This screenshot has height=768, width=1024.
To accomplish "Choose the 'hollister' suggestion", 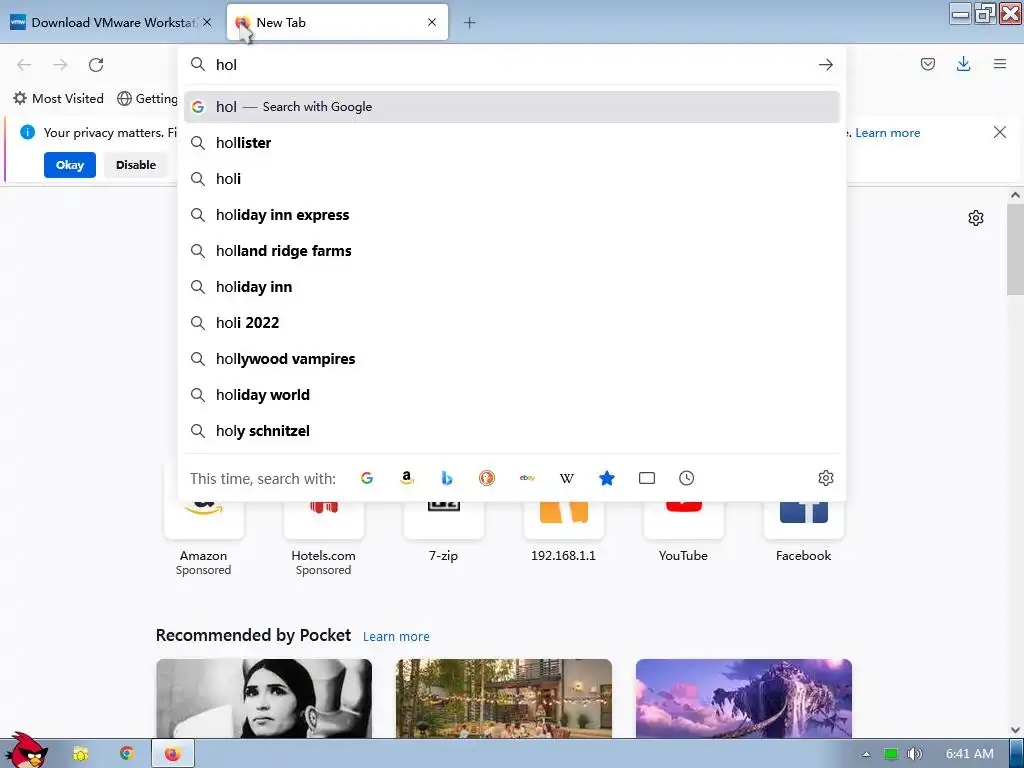I will (x=511, y=142).
